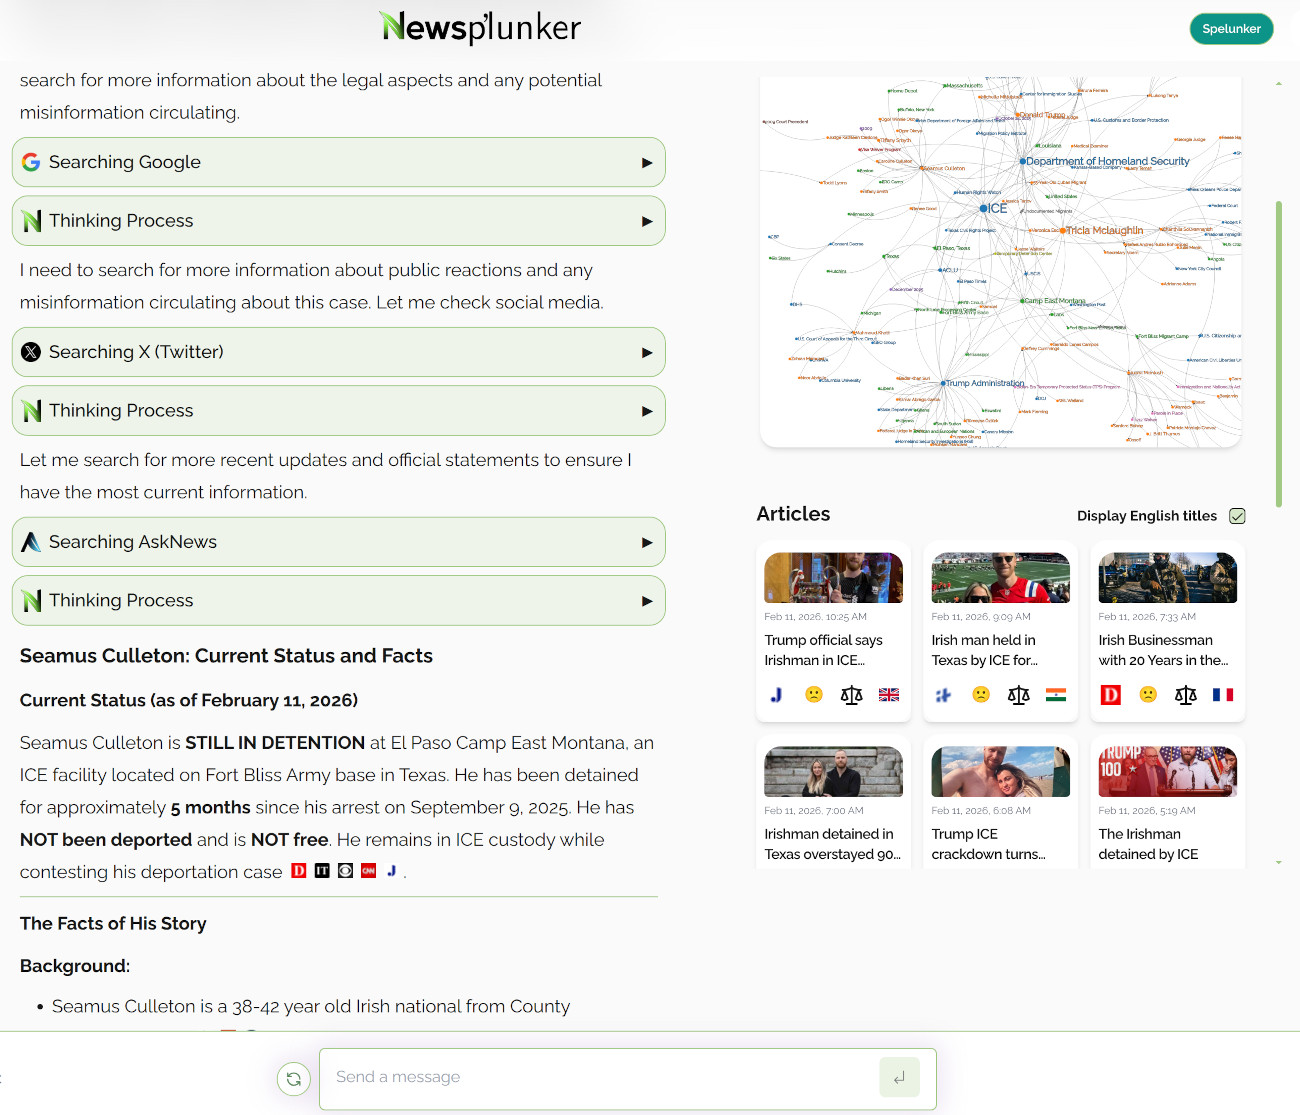Click UK flag icon on Trump official article
This screenshot has height=1115, width=1300.
(x=889, y=695)
